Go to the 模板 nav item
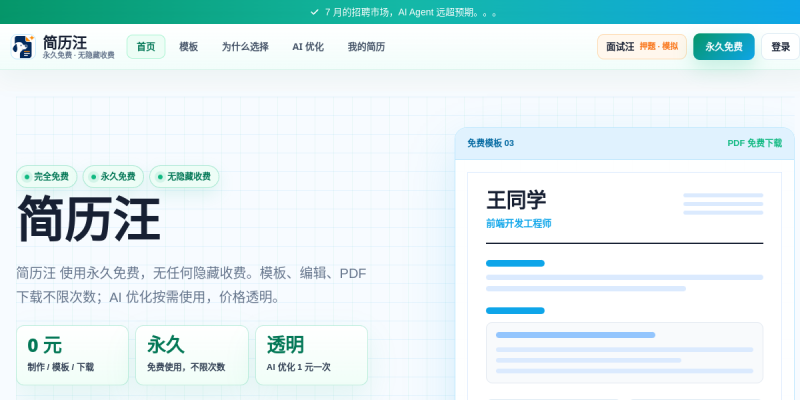Viewport: 800px width, 400px height. (188, 47)
